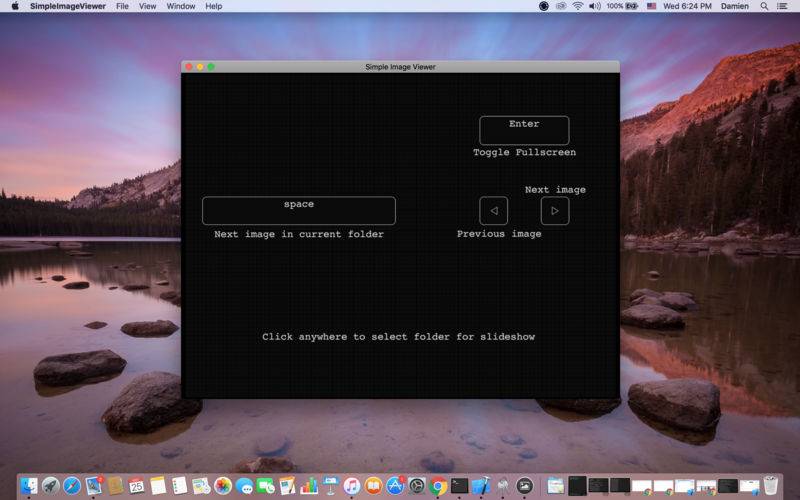Screen dimensions: 800x500
Task: Open Finder from the dock
Action: point(29,486)
